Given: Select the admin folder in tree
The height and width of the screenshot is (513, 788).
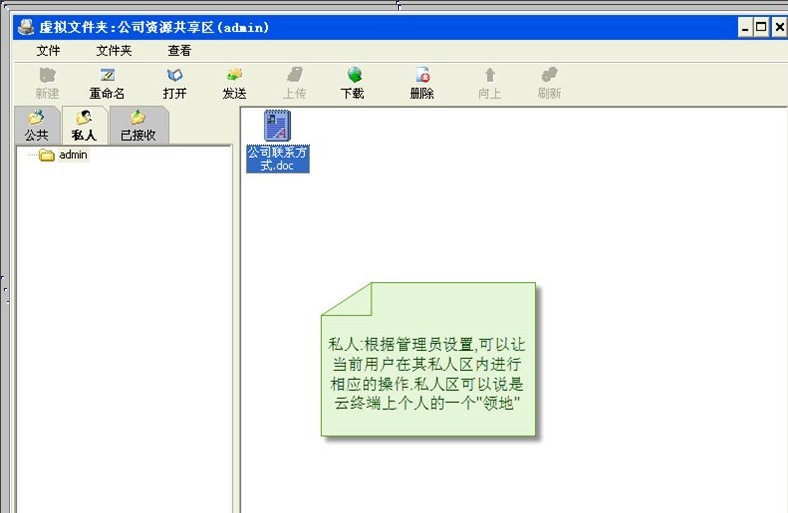Looking at the screenshot, I should (x=73, y=155).
